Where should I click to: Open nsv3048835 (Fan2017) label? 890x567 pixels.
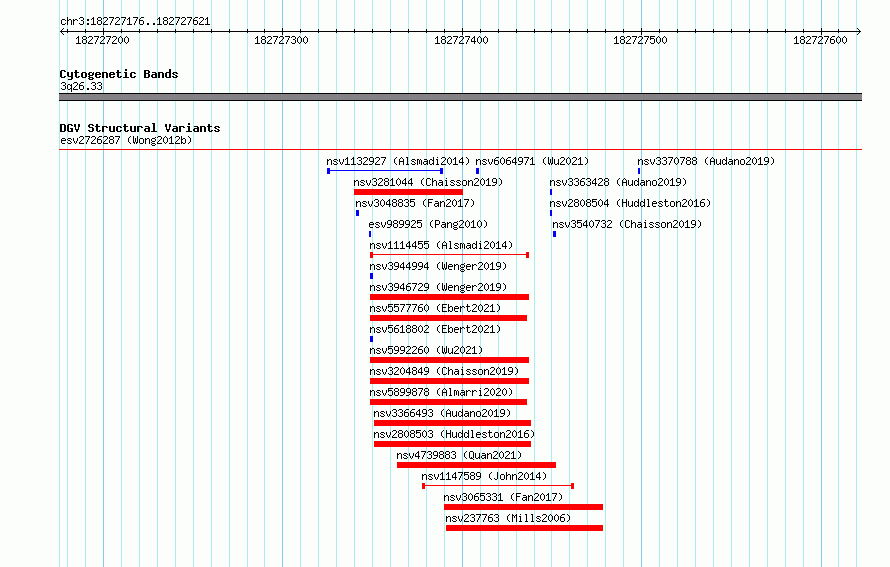(x=415, y=203)
